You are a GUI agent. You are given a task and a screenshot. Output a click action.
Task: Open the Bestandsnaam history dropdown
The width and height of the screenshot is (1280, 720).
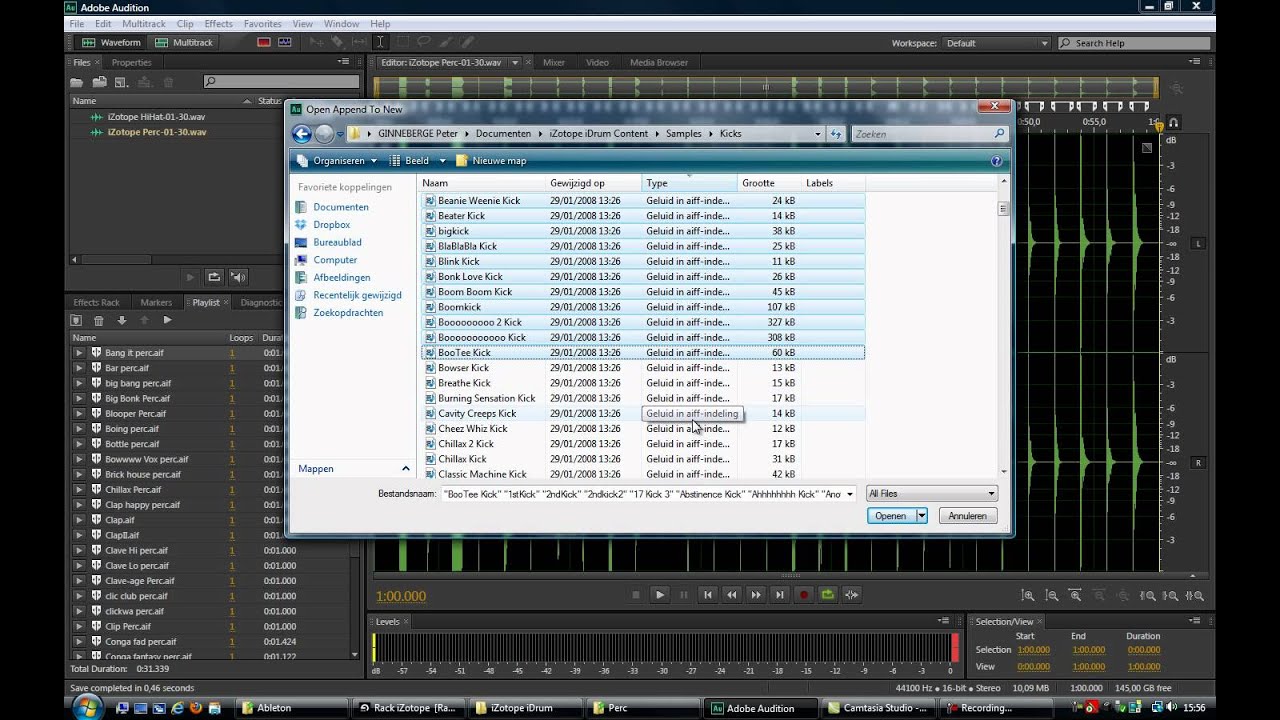pos(850,494)
